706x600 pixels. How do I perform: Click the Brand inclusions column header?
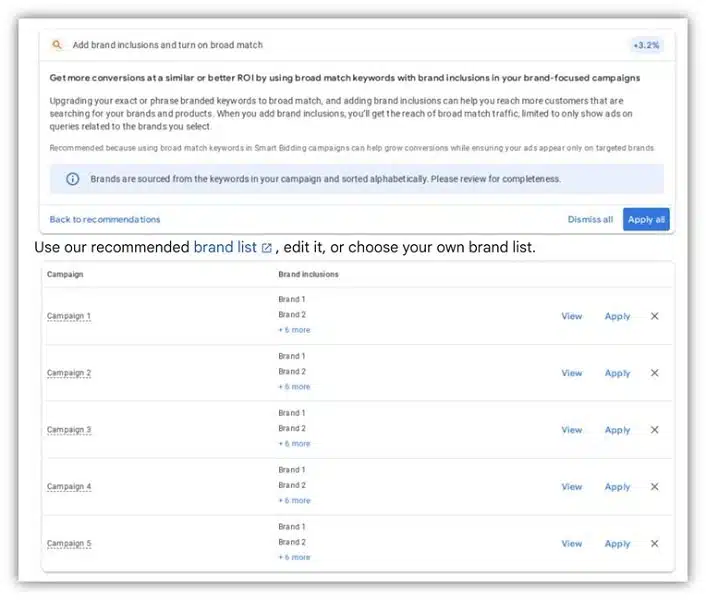coord(308,275)
